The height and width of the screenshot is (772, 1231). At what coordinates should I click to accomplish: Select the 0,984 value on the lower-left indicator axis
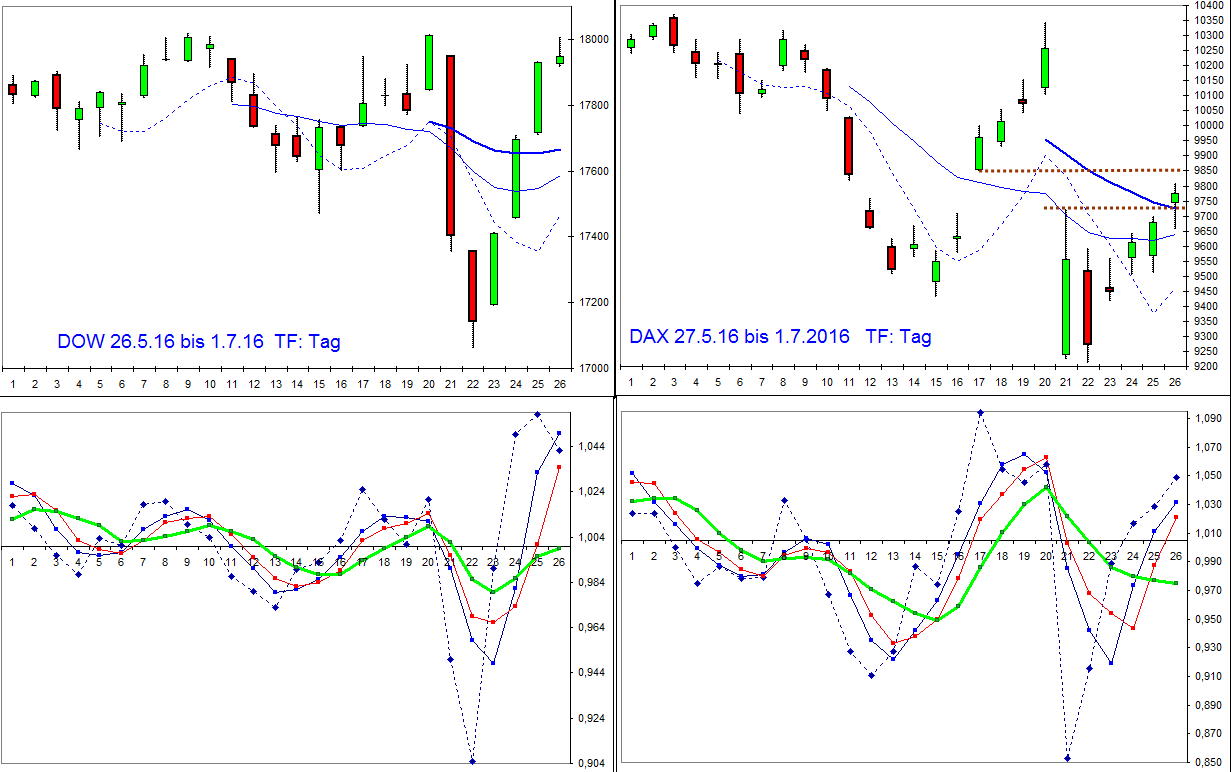click(x=591, y=583)
